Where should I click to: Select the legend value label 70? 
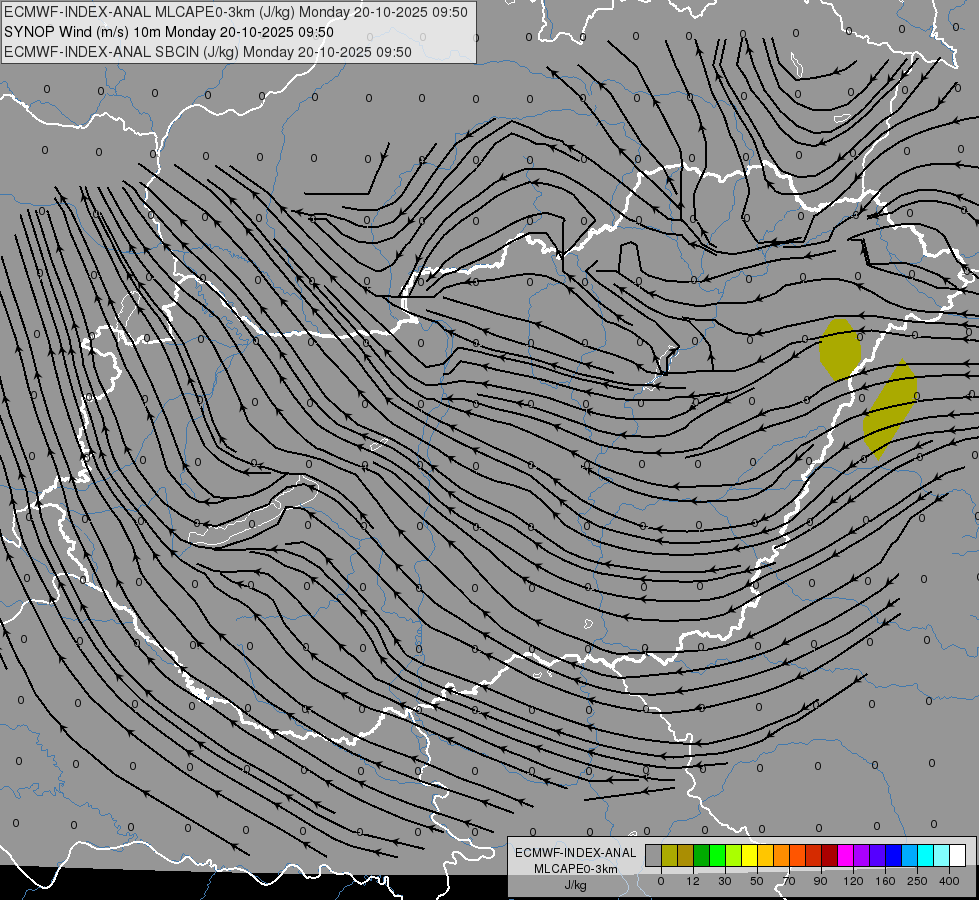[789, 881]
